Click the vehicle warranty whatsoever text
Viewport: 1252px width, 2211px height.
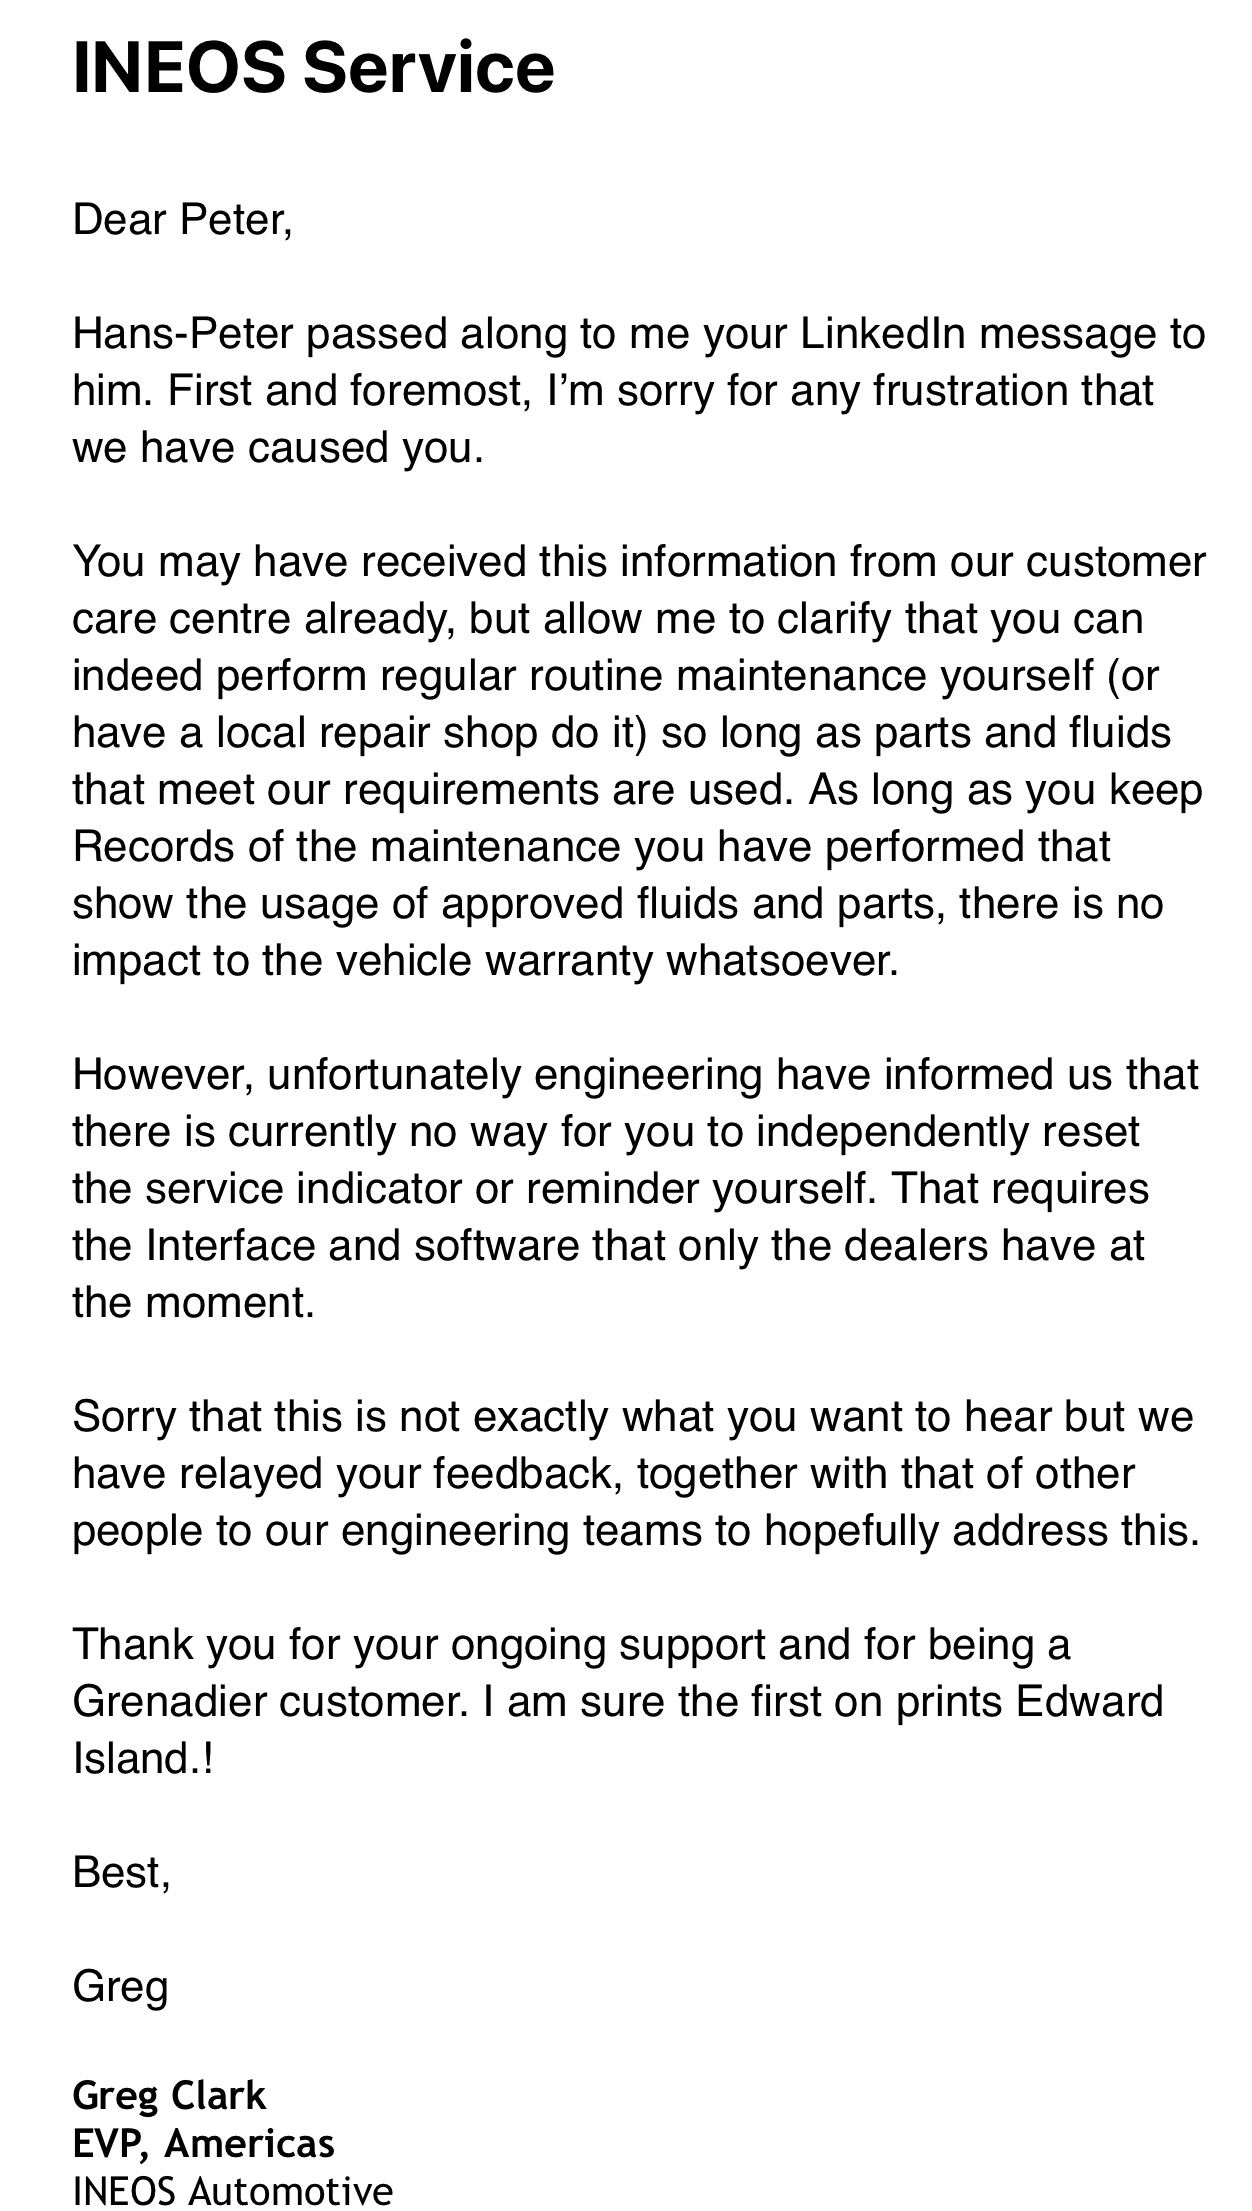pyautogui.click(x=616, y=961)
